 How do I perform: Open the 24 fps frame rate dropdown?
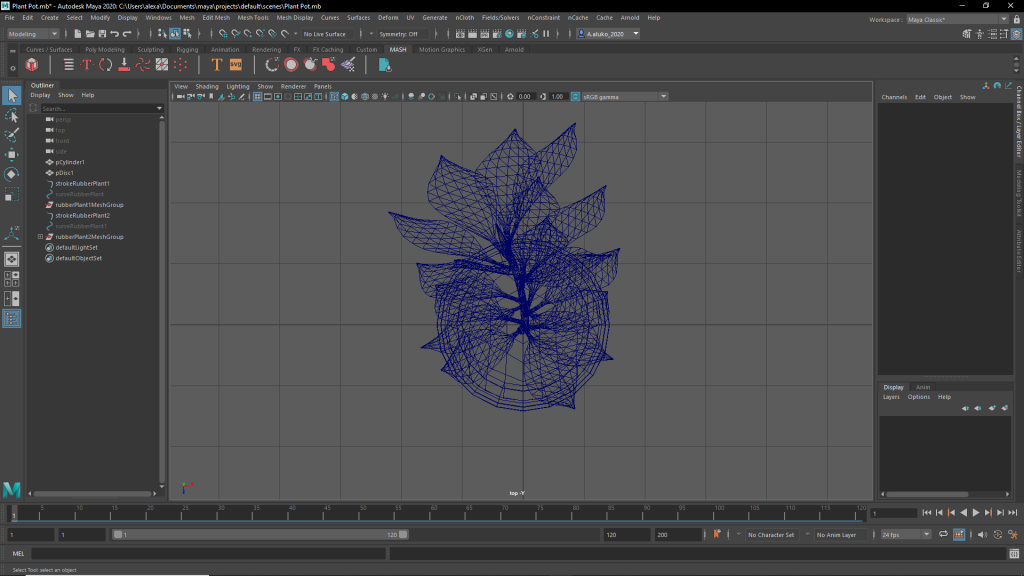[905, 535]
